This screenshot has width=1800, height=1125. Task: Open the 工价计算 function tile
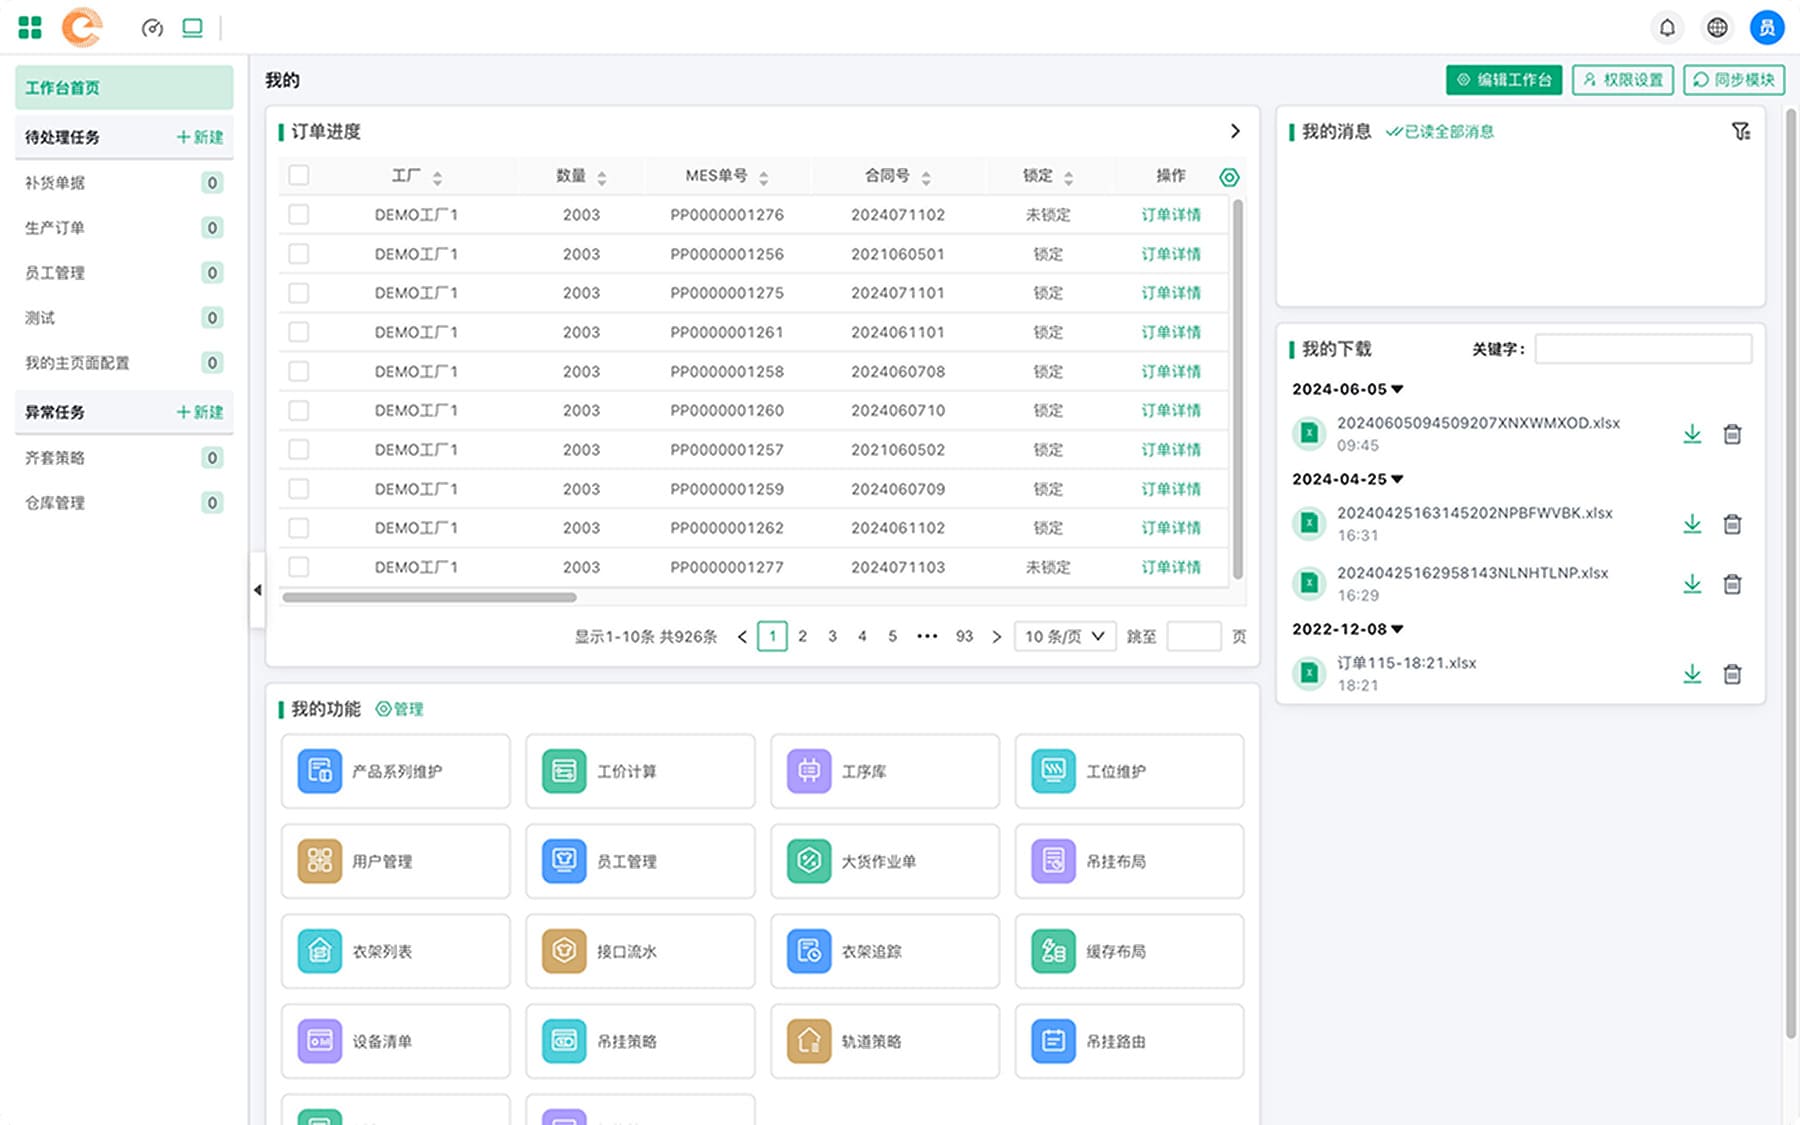(640, 771)
